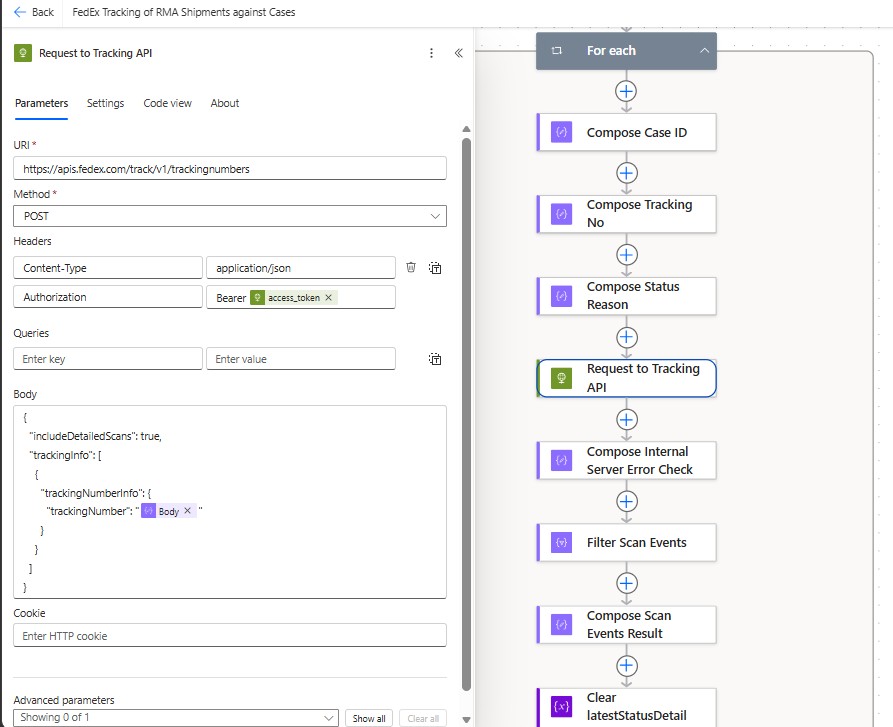Image resolution: width=893 pixels, height=727 pixels.
Task: Switch Headers to text mode icon
Action: (435, 268)
